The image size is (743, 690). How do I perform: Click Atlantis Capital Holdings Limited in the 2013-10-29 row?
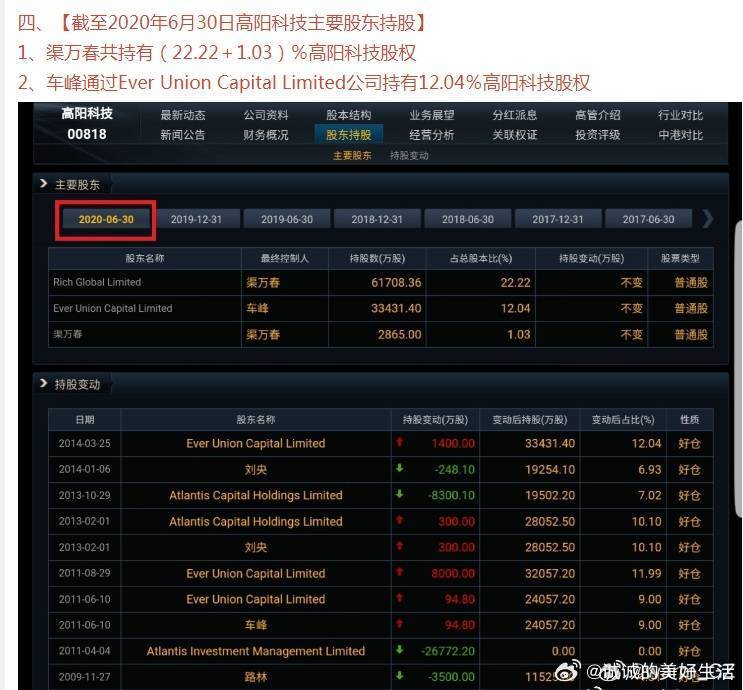coord(256,495)
